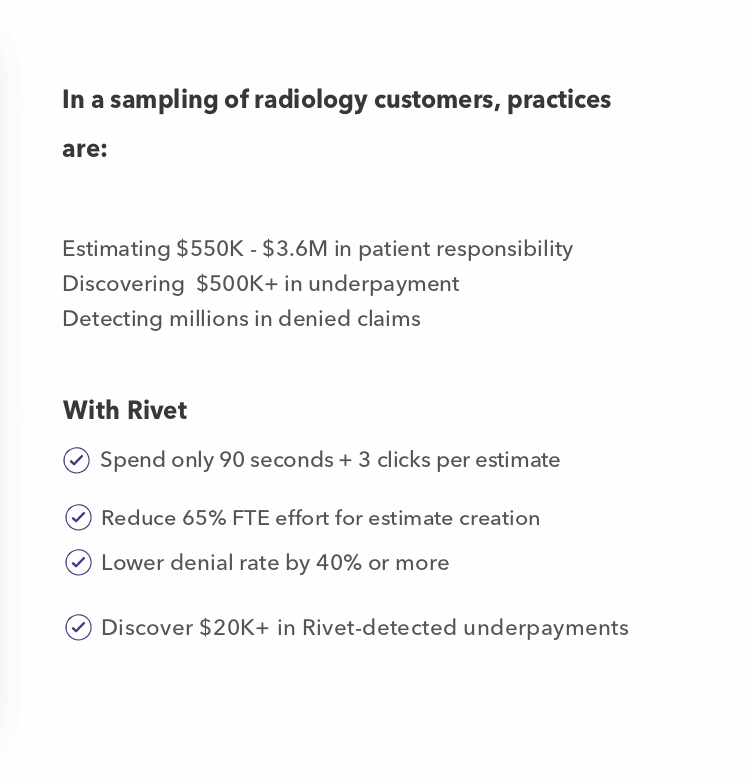Click the checkmark icon next to 'Reduce 65% FTE effort'
Screen dimensions: 750x782
[x=78, y=517]
